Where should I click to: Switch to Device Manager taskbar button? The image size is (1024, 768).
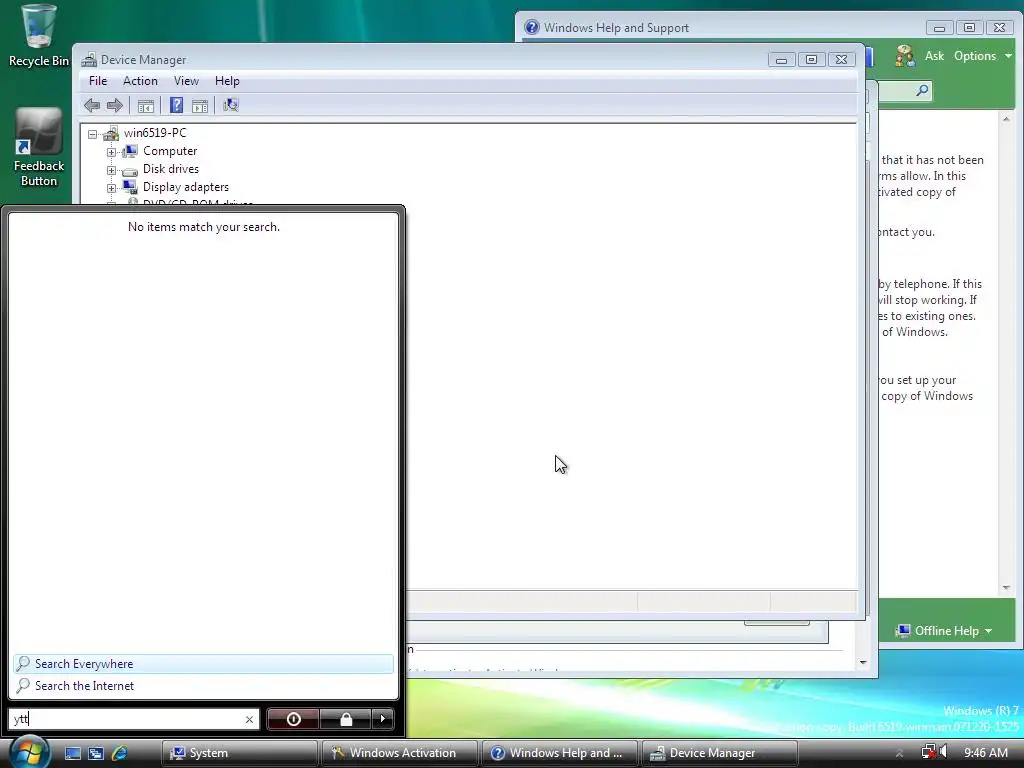tap(720, 753)
